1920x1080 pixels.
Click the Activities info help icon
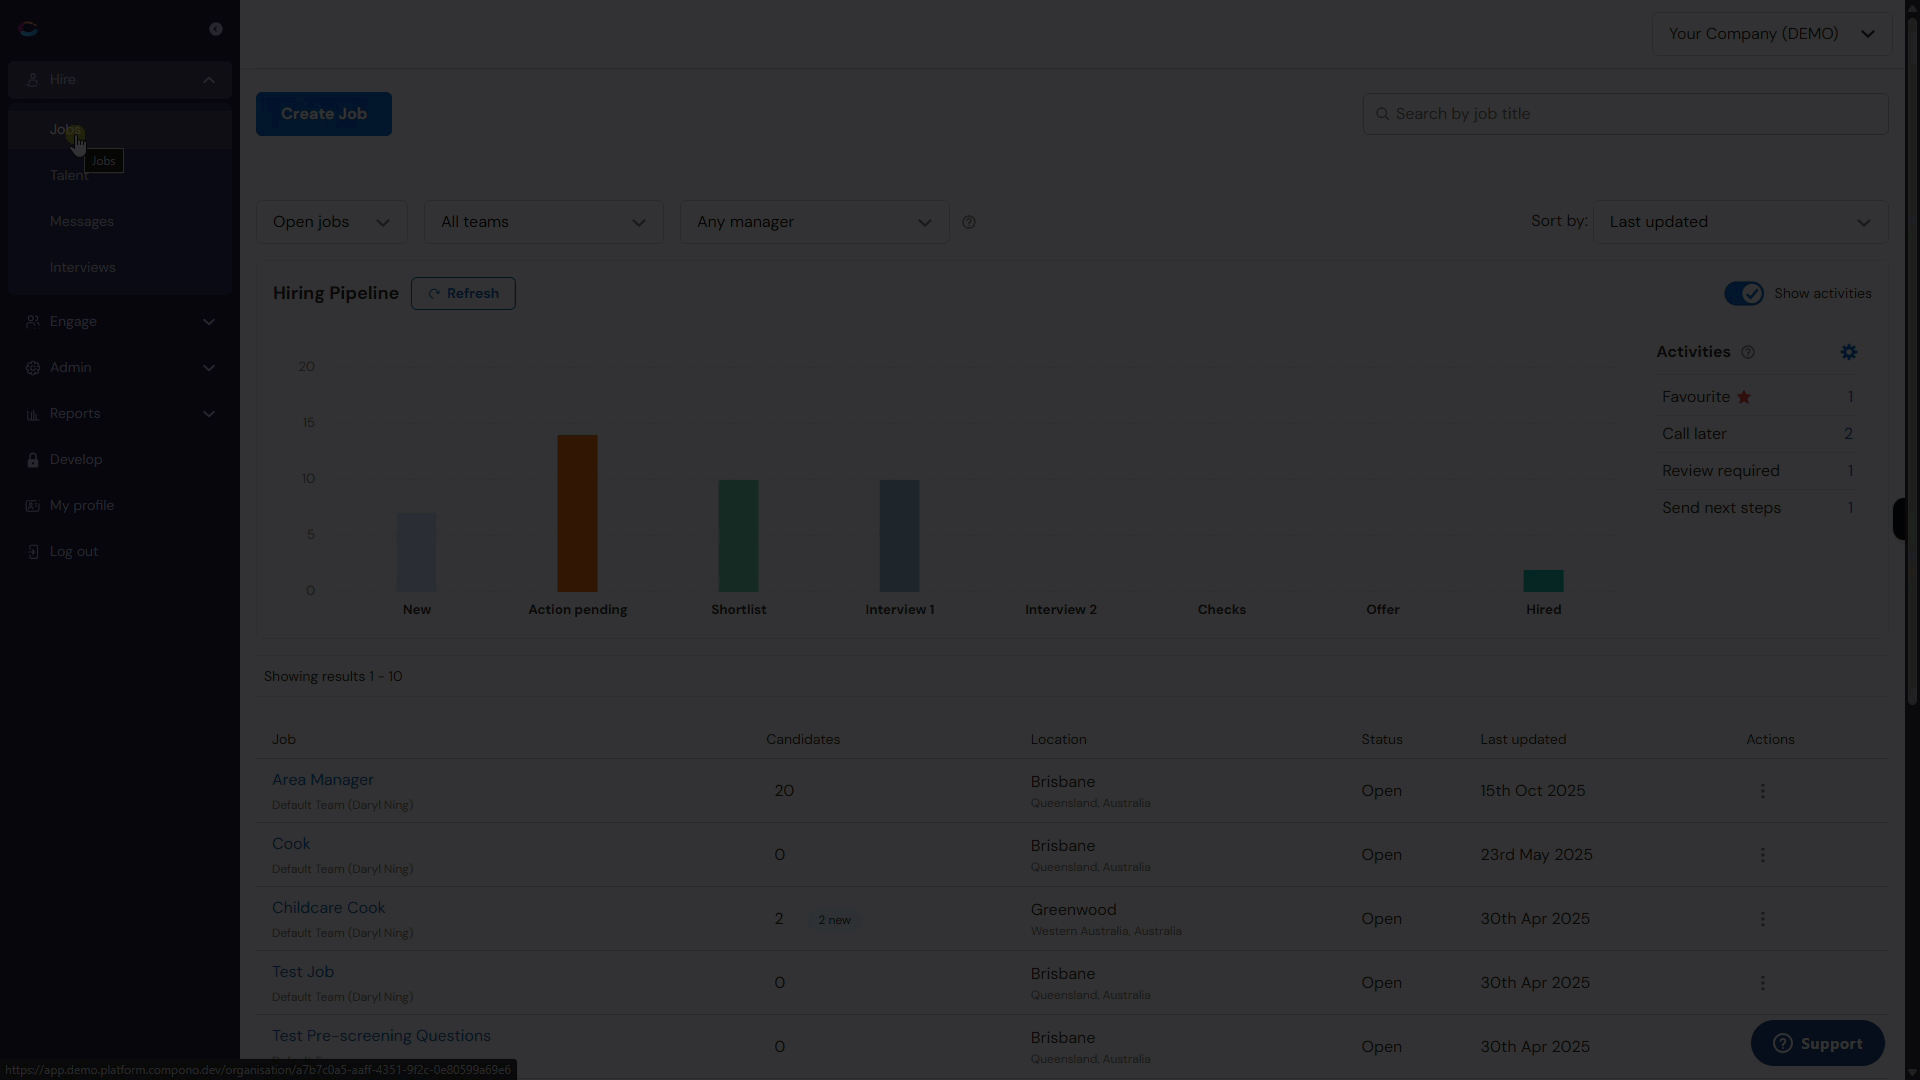(1748, 352)
